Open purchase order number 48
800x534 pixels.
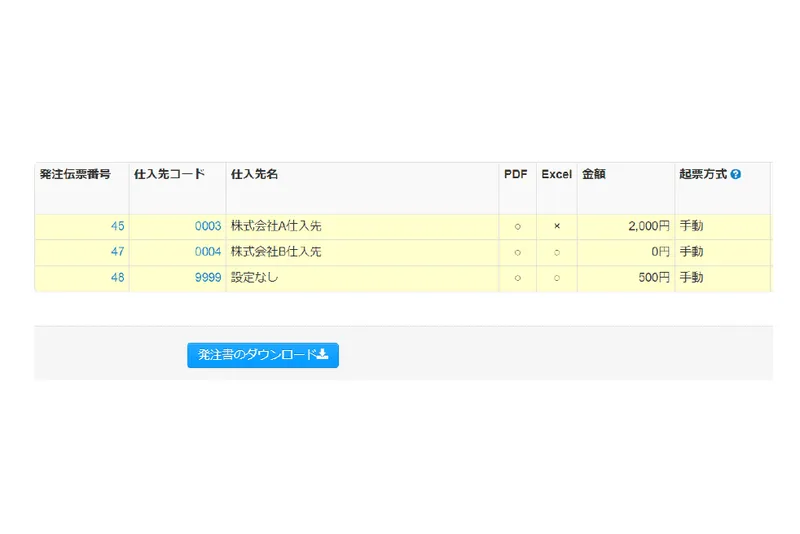tap(117, 277)
